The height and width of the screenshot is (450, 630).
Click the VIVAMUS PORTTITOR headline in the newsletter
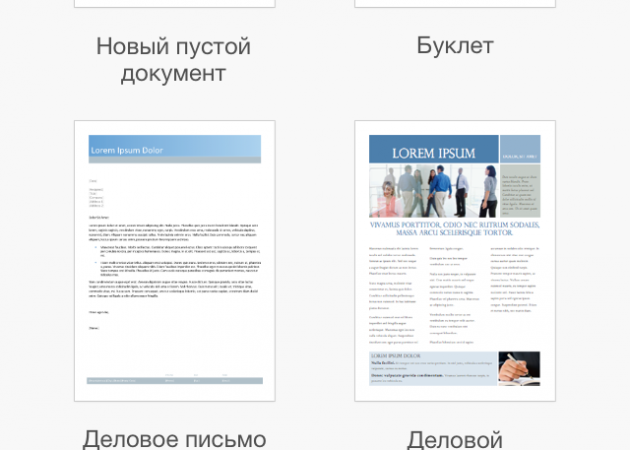click(x=455, y=229)
